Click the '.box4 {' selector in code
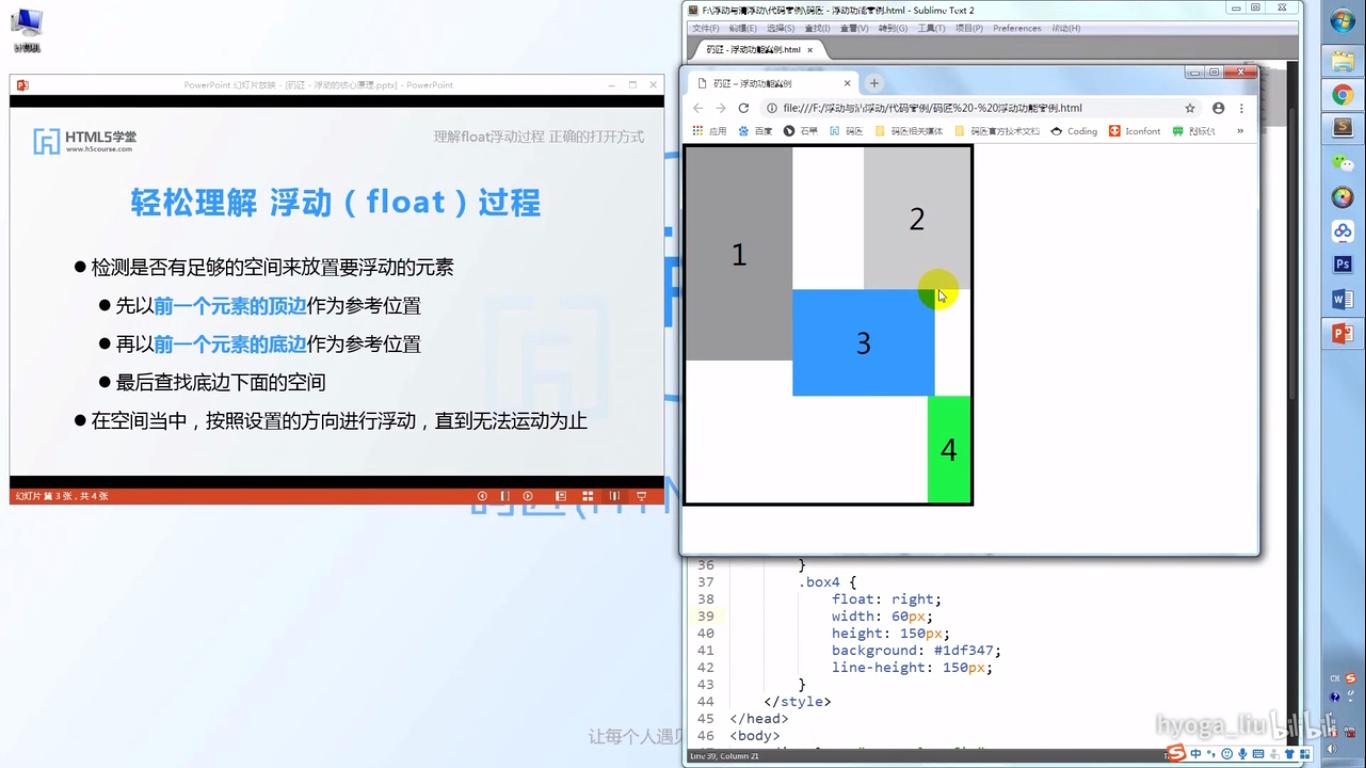This screenshot has height=768, width=1366. 827,582
